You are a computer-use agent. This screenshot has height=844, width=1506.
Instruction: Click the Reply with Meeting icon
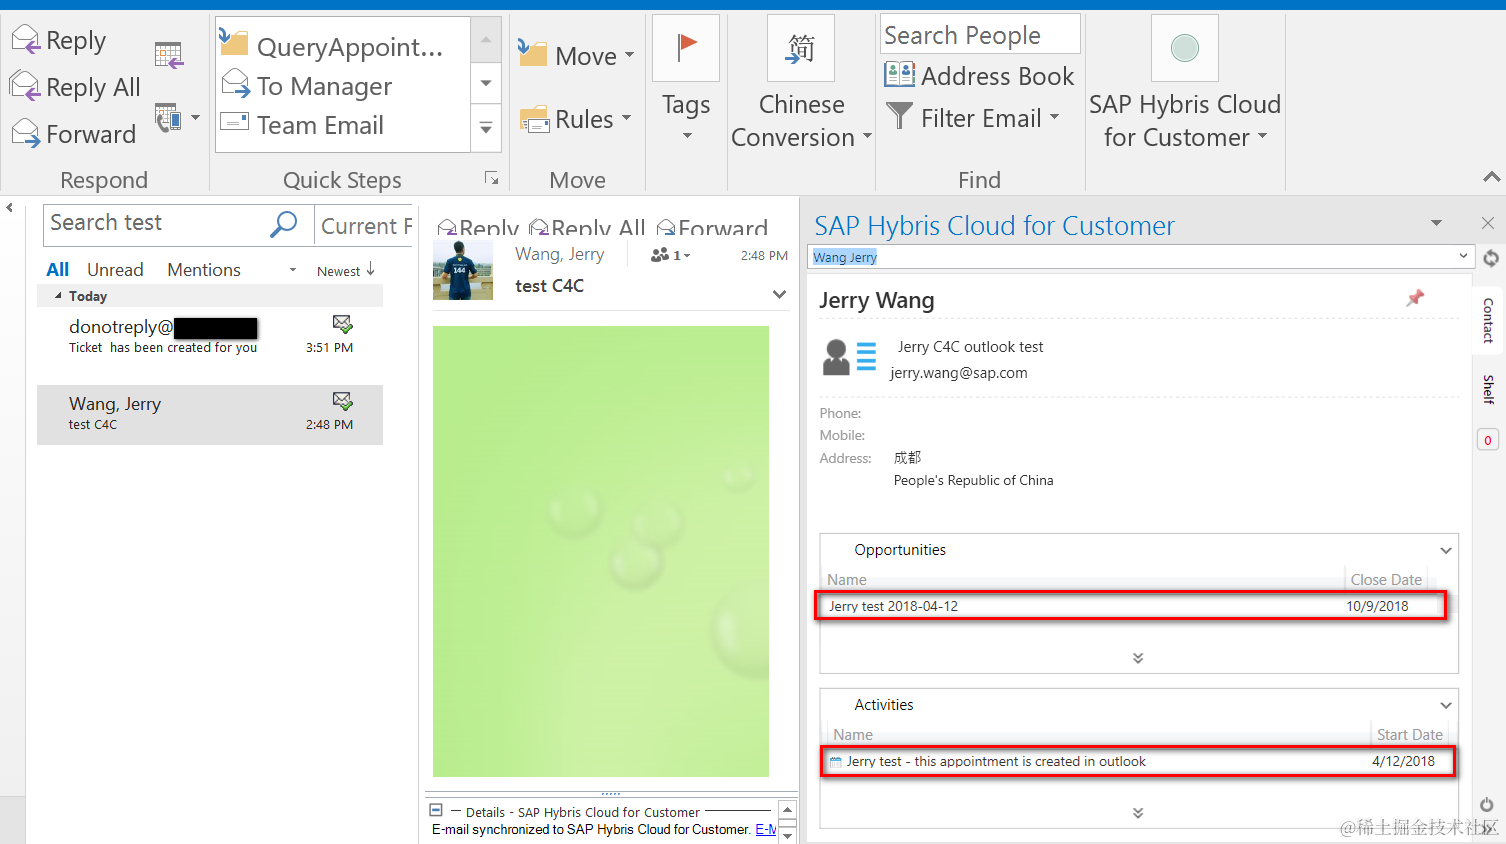click(169, 55)
